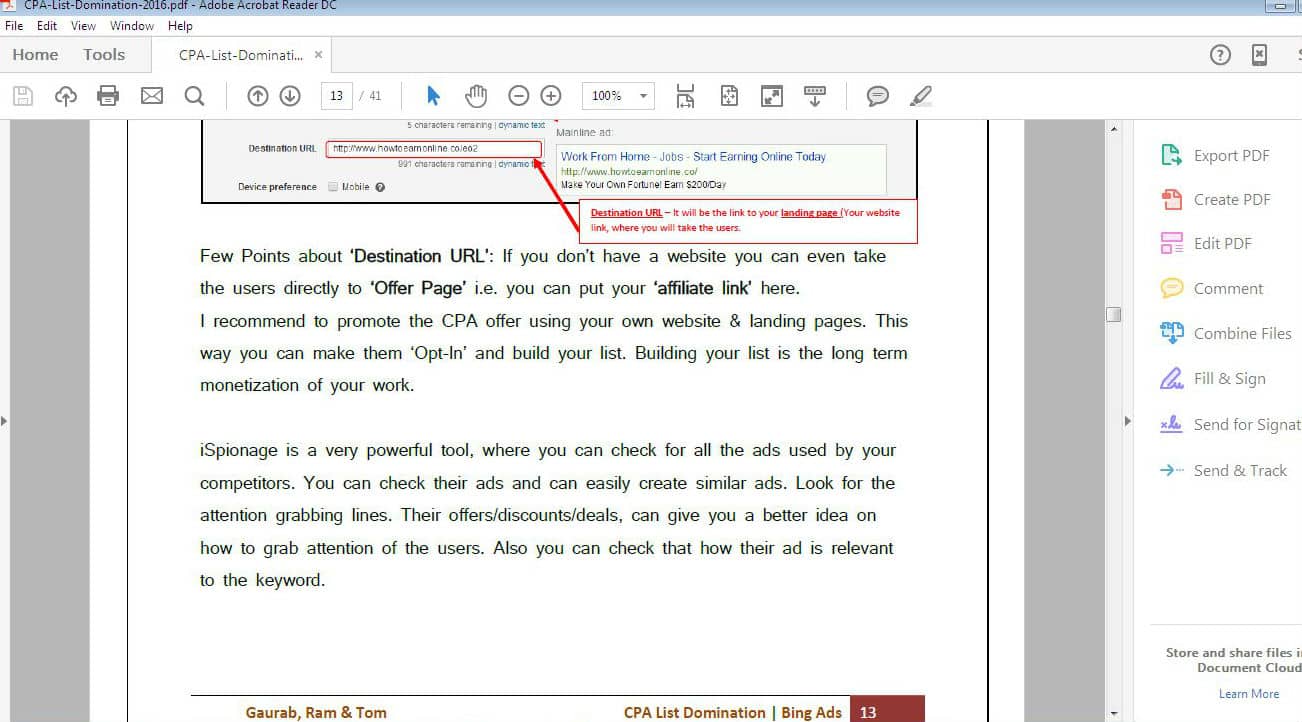Open the zoom level 100% dropdown
1302x722 pixels.
click(x=618, y=96)
